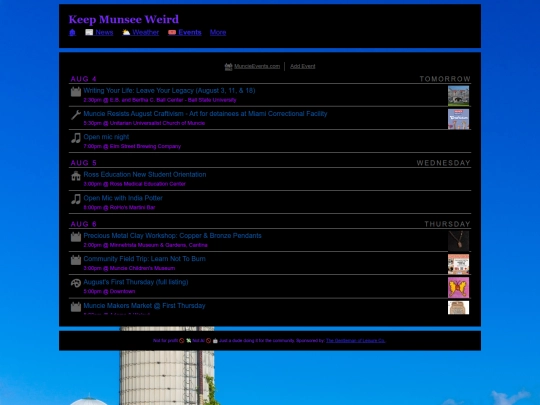Click the 3:00pm @ Muncie Children's Museum text
This screenshot has height=405, width=540.
[x=129, y=268]
